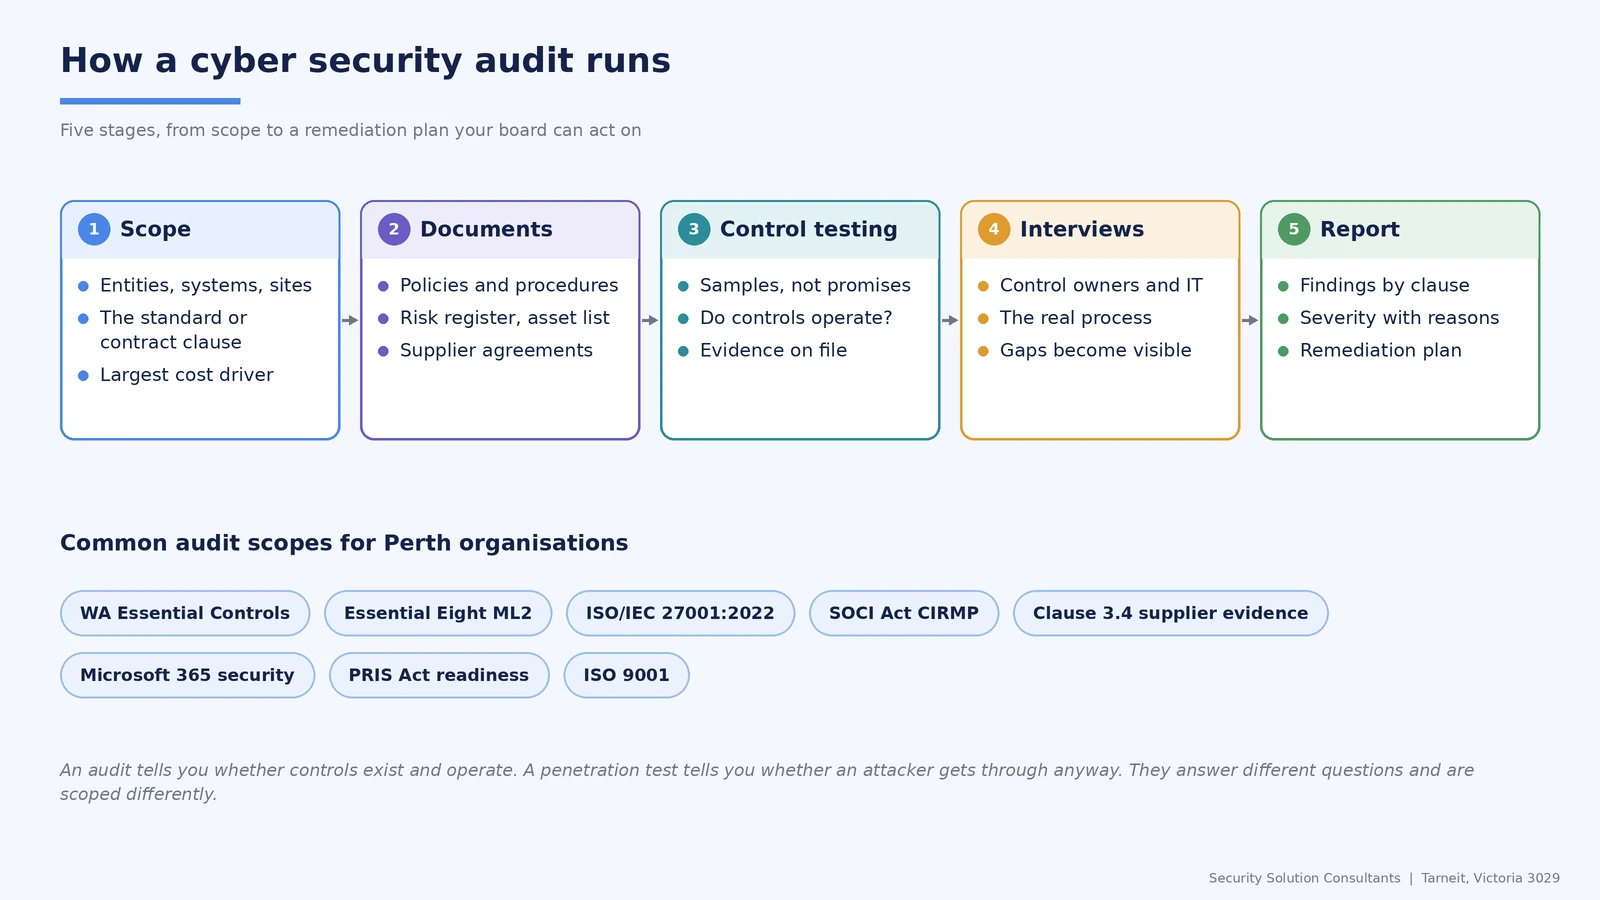
Task: Select the Microsoft 365 security pill
Action: [188, 675]
